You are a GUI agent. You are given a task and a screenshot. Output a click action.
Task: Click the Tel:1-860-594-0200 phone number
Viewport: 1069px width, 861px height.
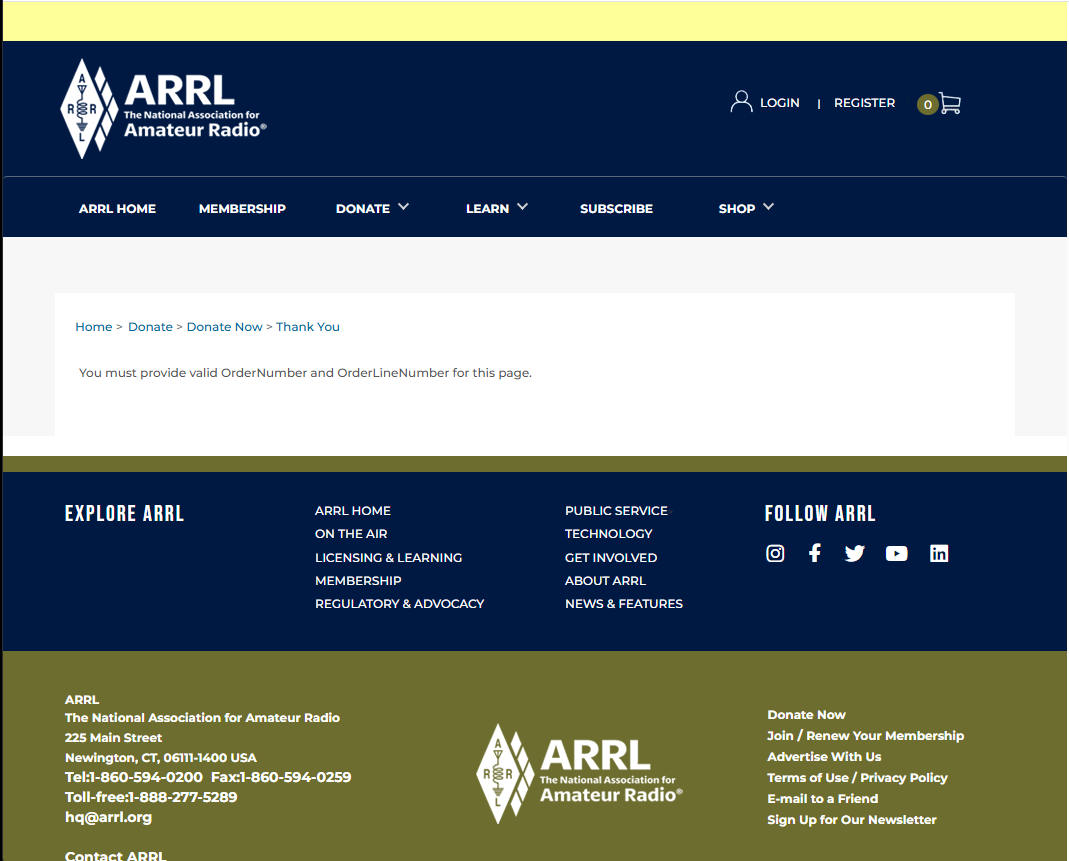pos(134,777)
